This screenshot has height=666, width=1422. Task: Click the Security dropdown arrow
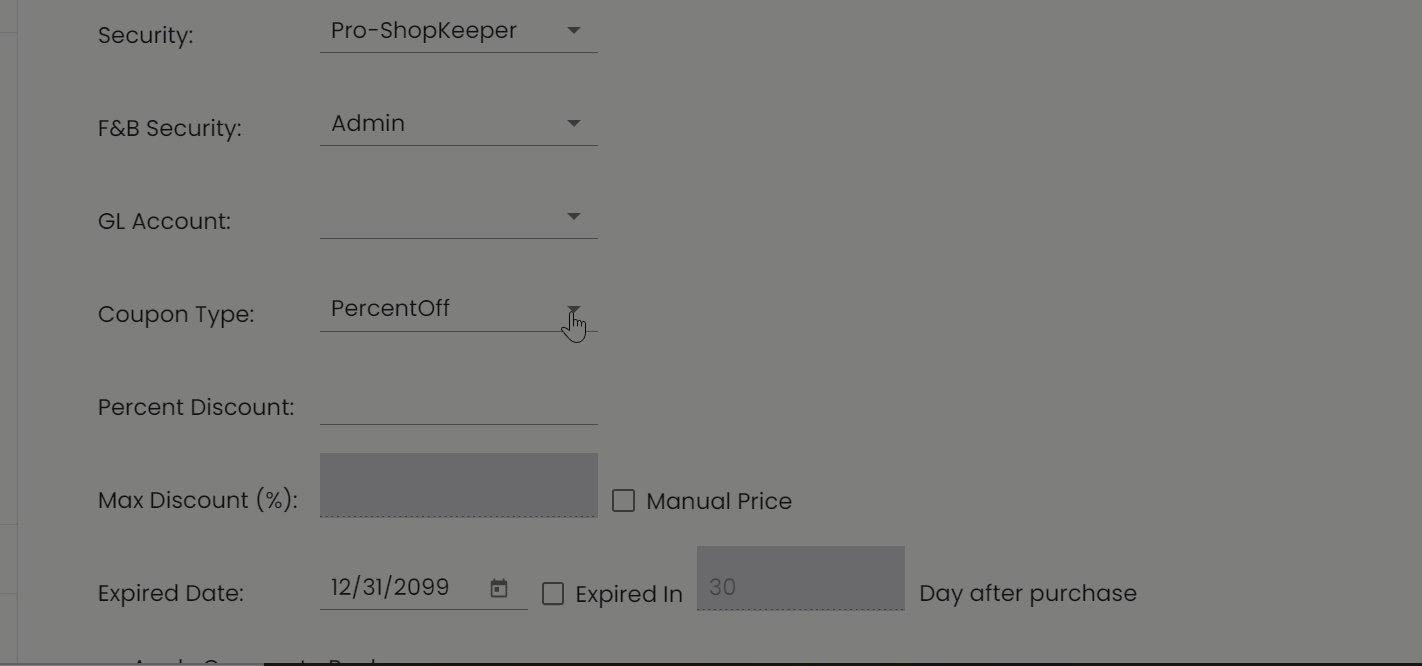coord(574,31)
